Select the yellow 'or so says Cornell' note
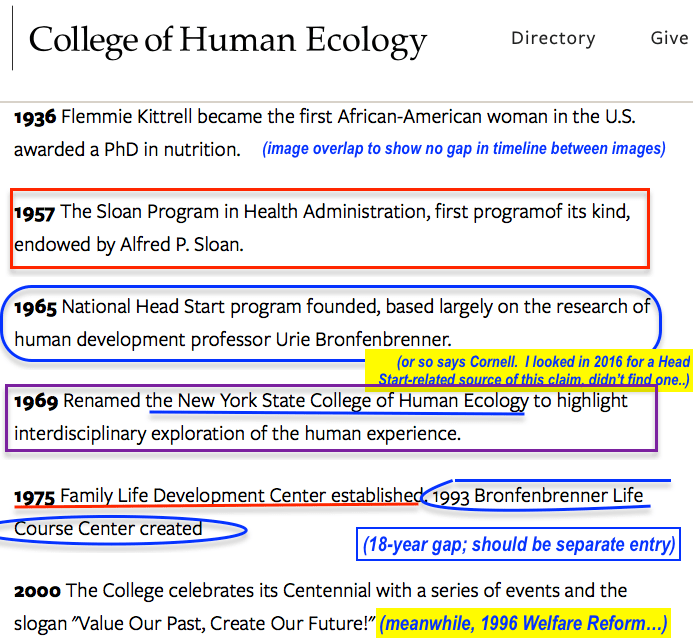 click(x=530, y=370)
